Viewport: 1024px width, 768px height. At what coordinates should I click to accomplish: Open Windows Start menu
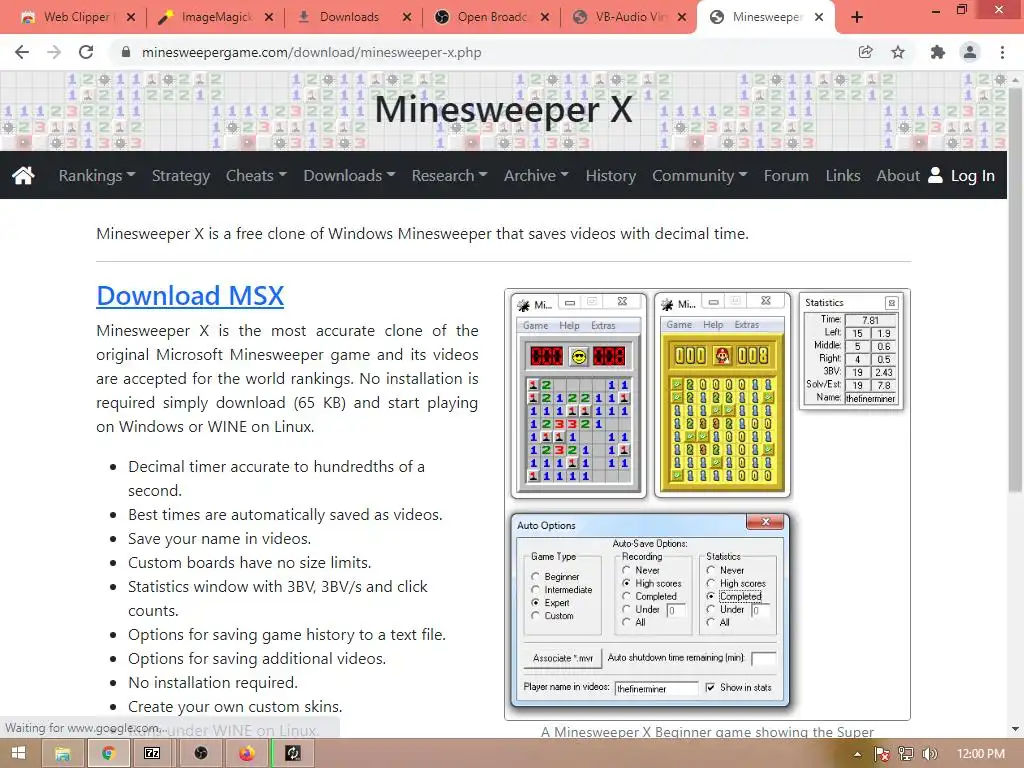(18, 754)
